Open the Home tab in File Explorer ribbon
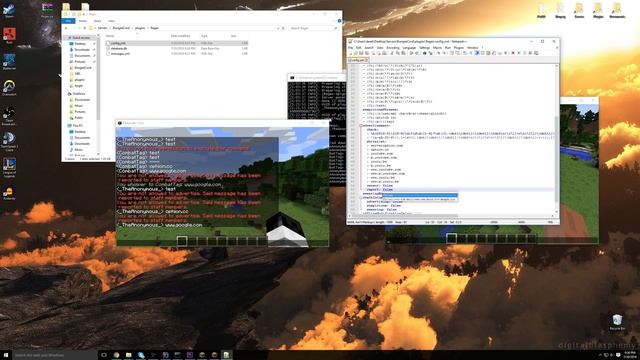 (x=83, y=21)
